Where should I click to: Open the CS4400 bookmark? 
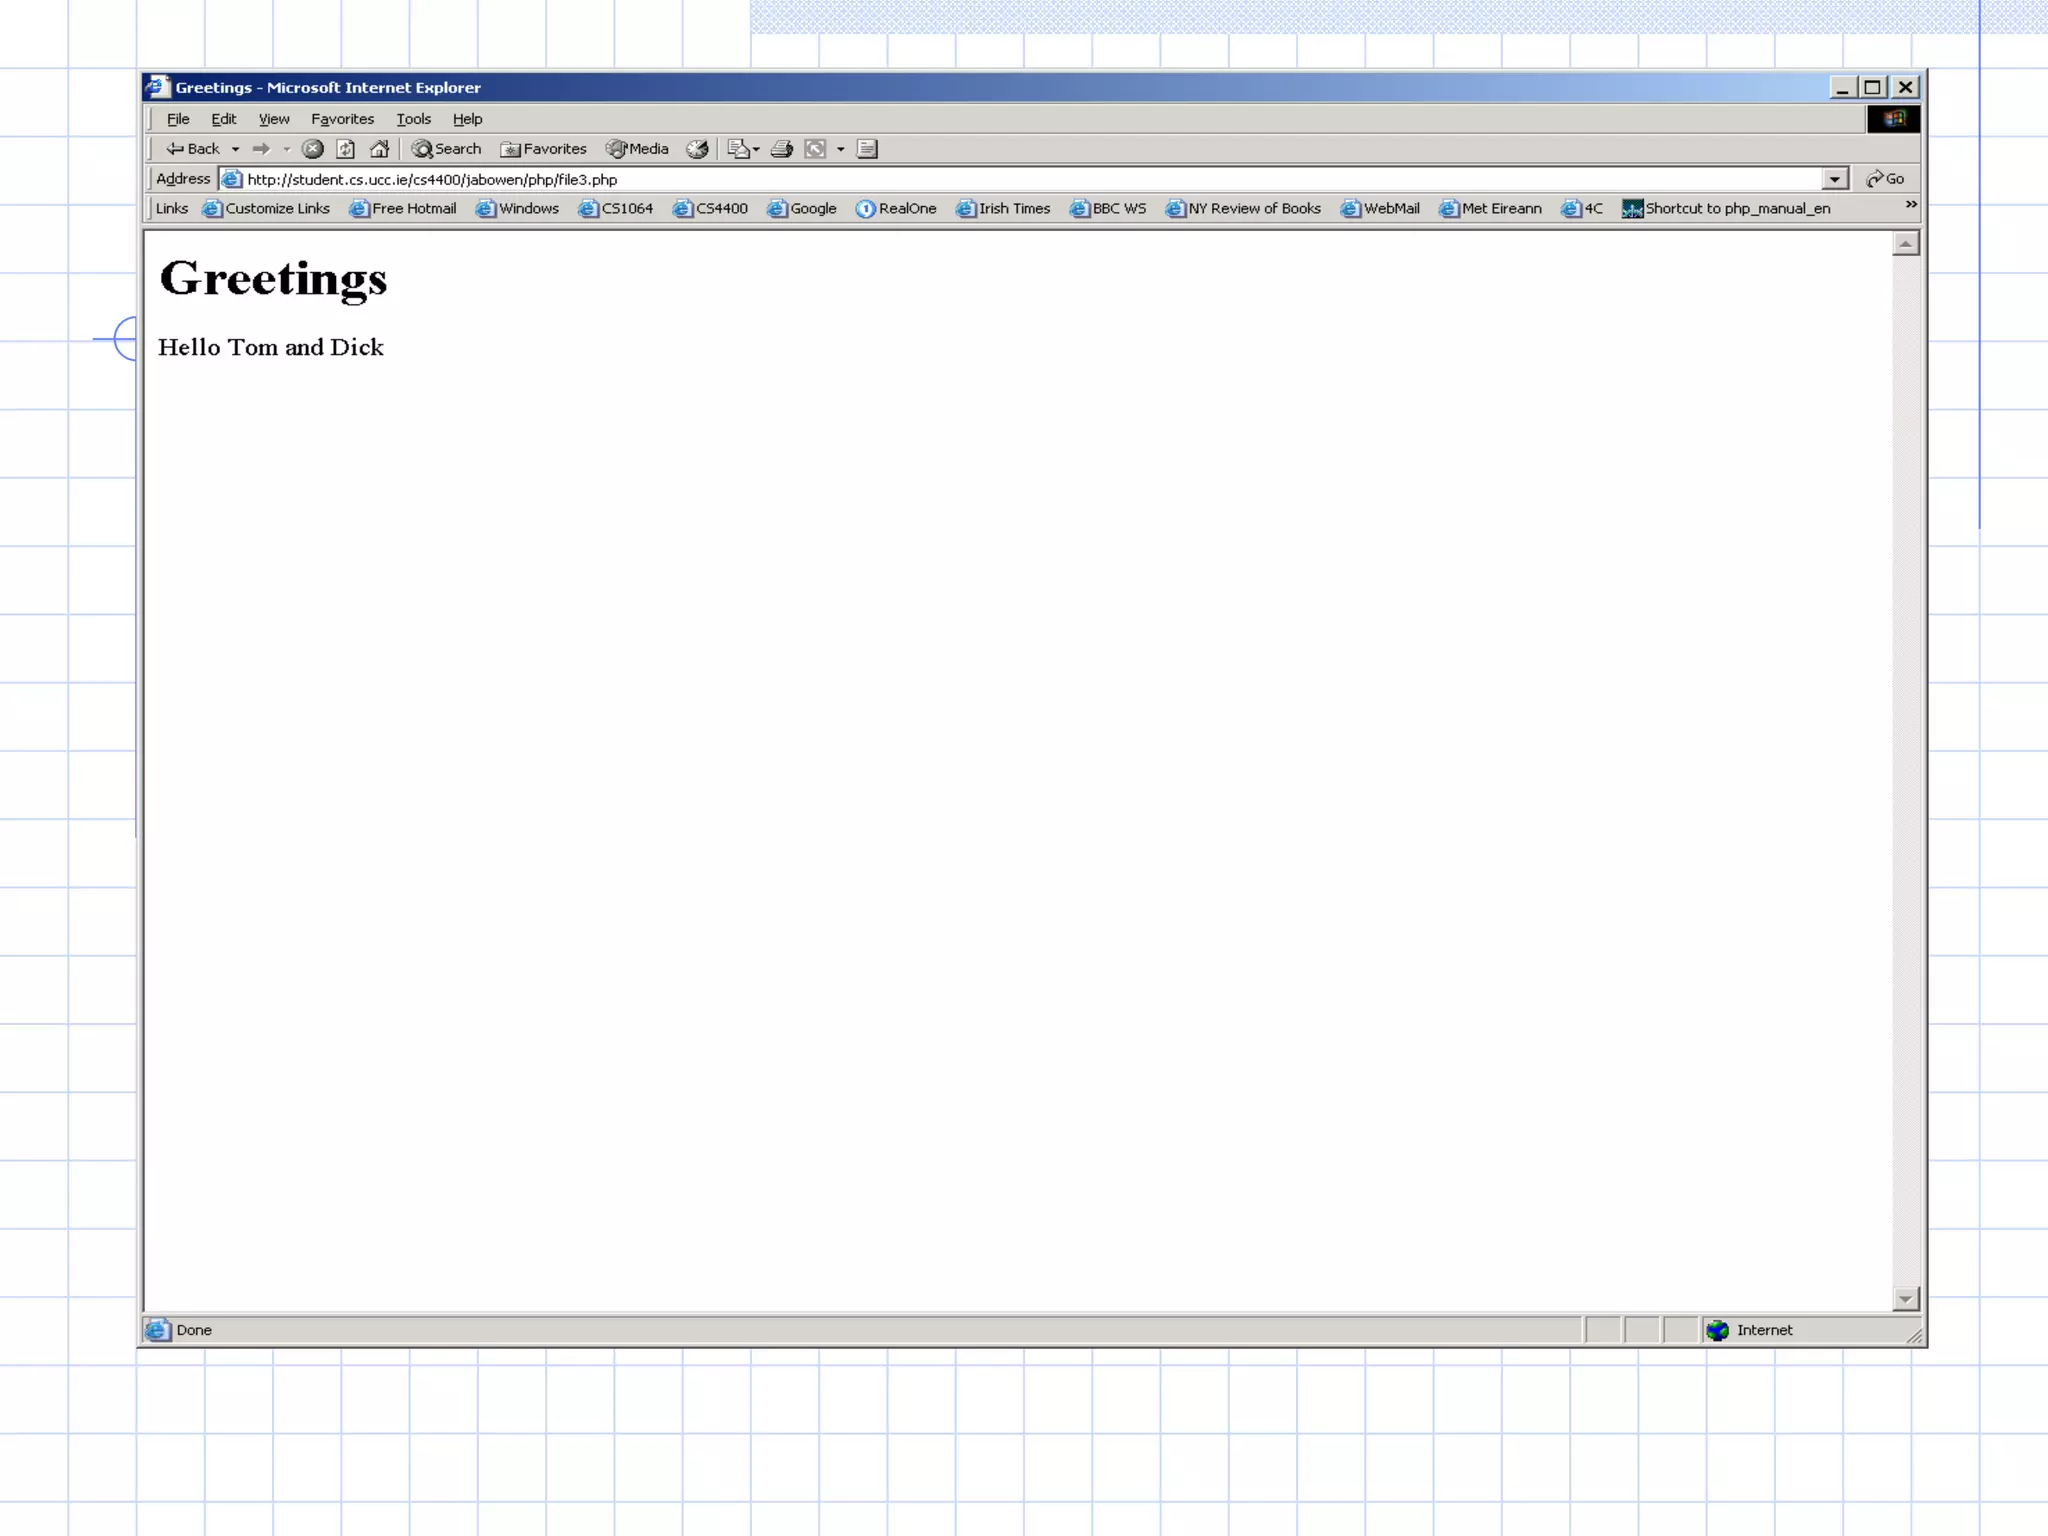[711, 209]
